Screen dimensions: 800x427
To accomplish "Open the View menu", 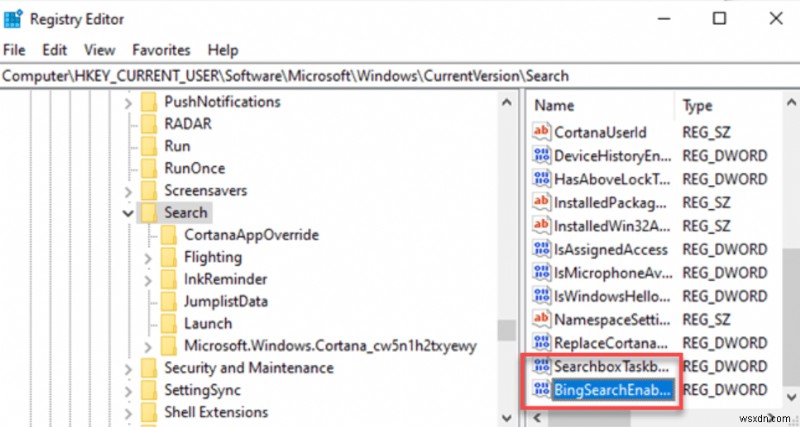I will pyautogui.click(x=99, y=50).
